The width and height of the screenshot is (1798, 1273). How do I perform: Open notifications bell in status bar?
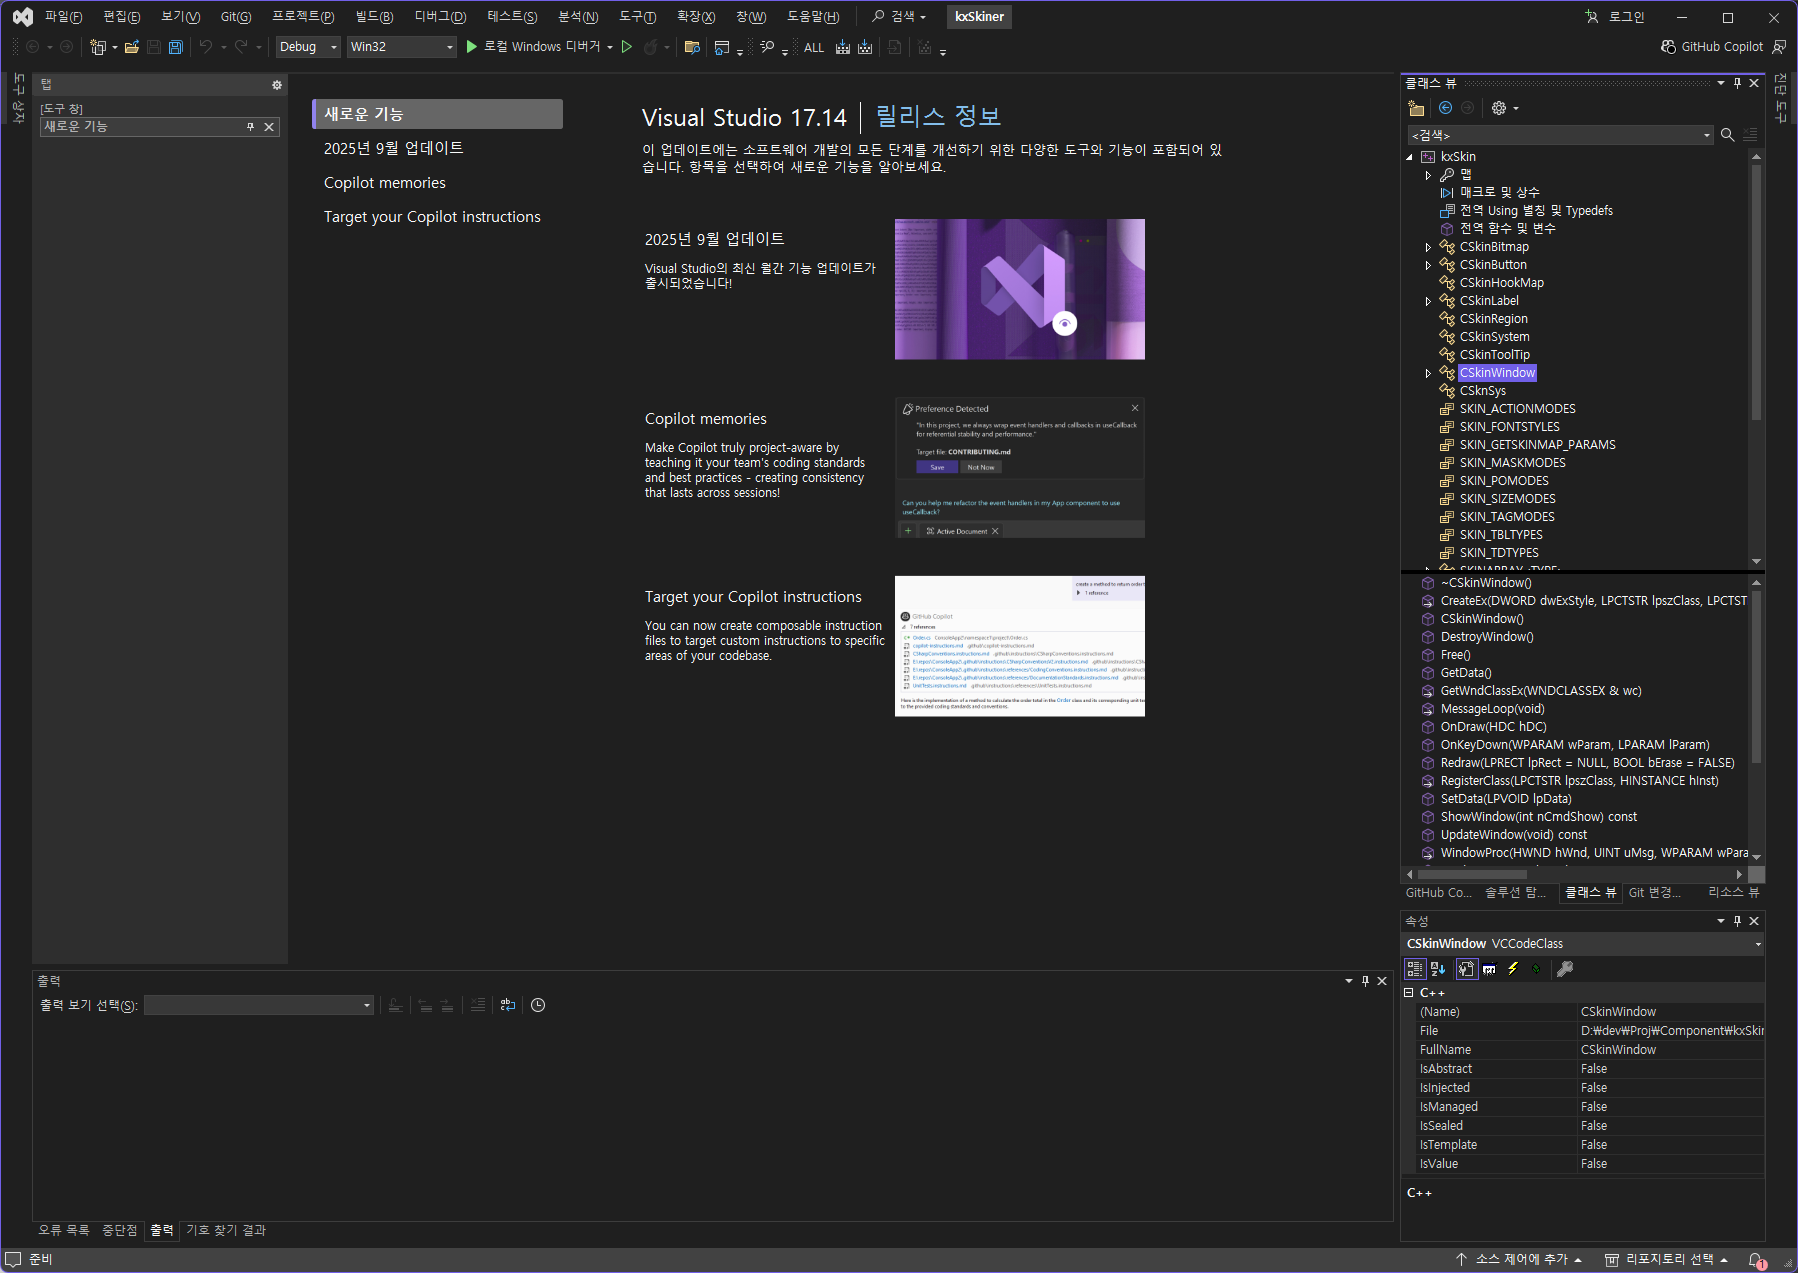click(1757, 1260)
